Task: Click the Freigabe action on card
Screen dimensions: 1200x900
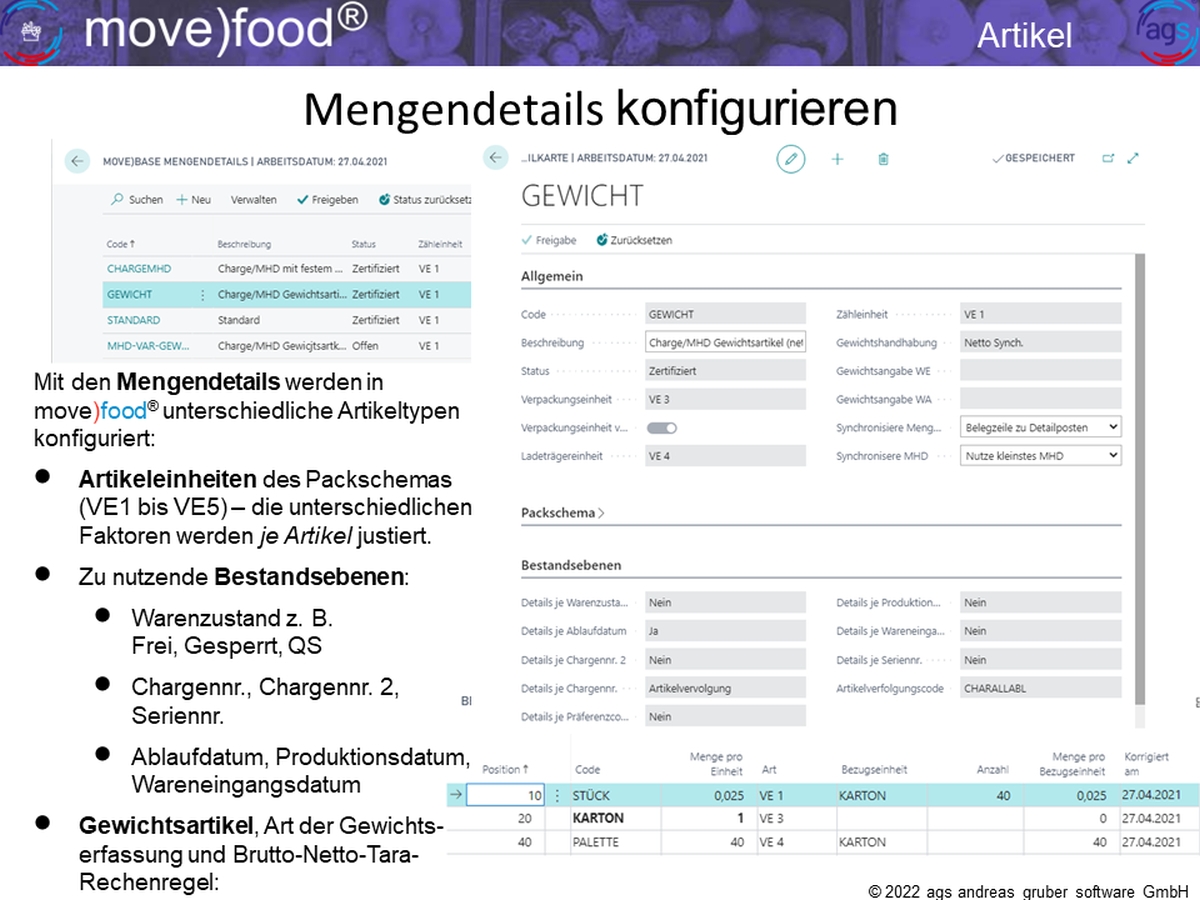Action: pos(549,240)
